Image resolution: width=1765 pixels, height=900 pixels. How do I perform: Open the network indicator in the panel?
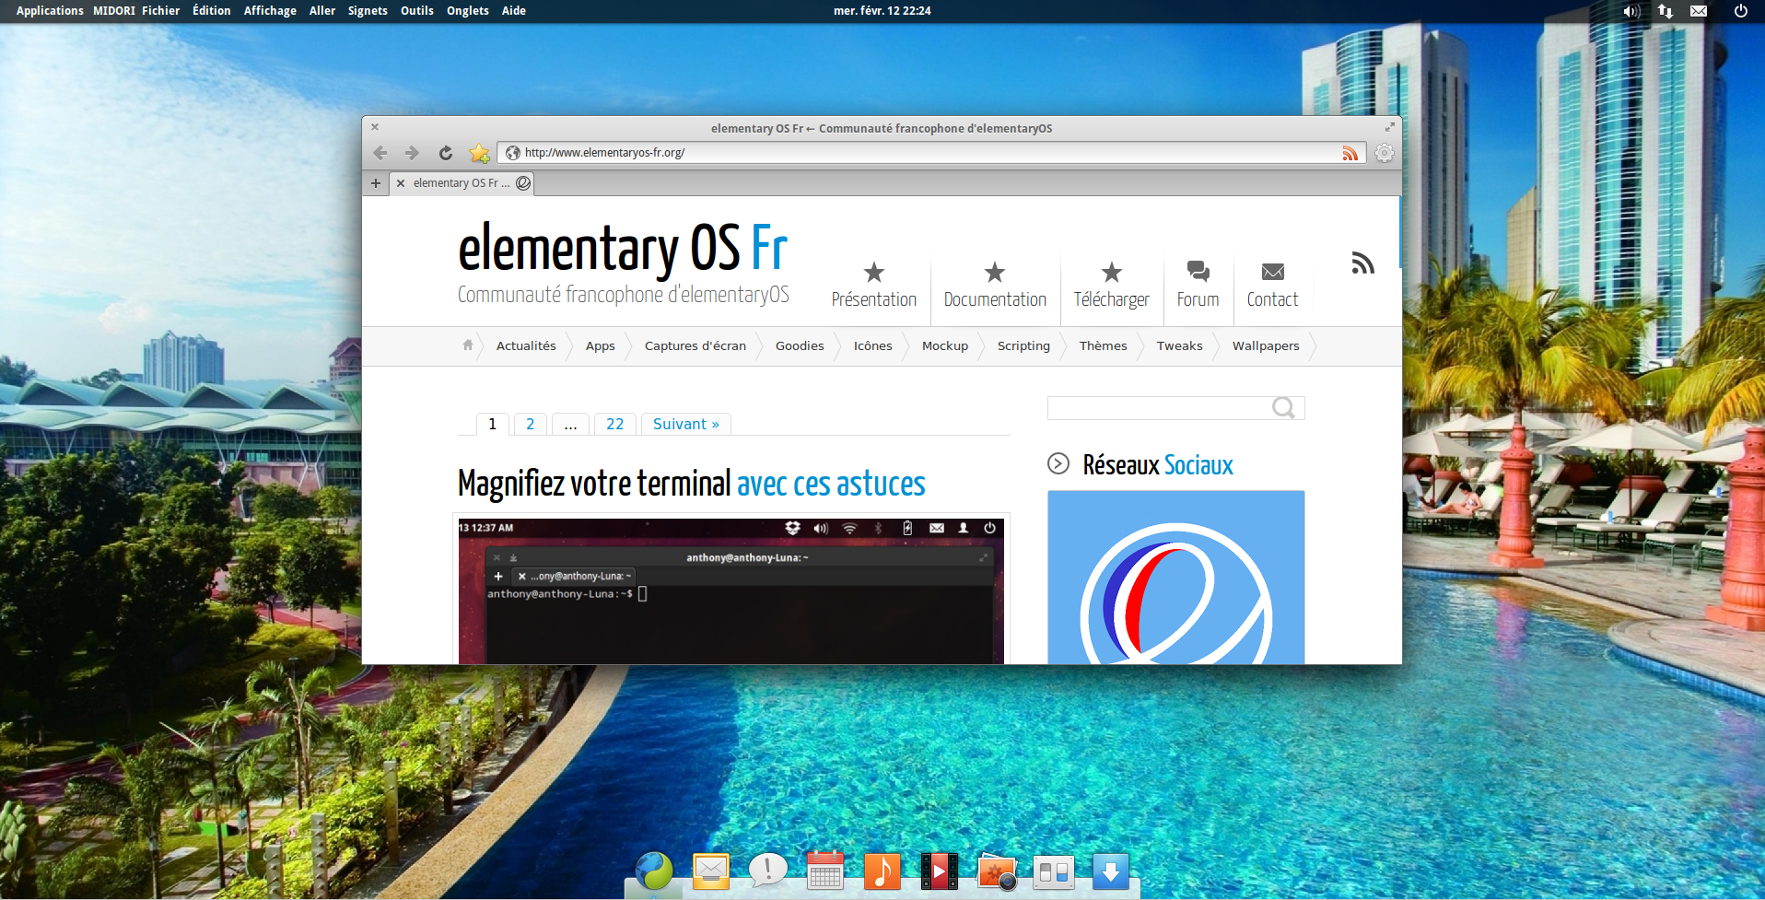click(x=1665, y=11)
